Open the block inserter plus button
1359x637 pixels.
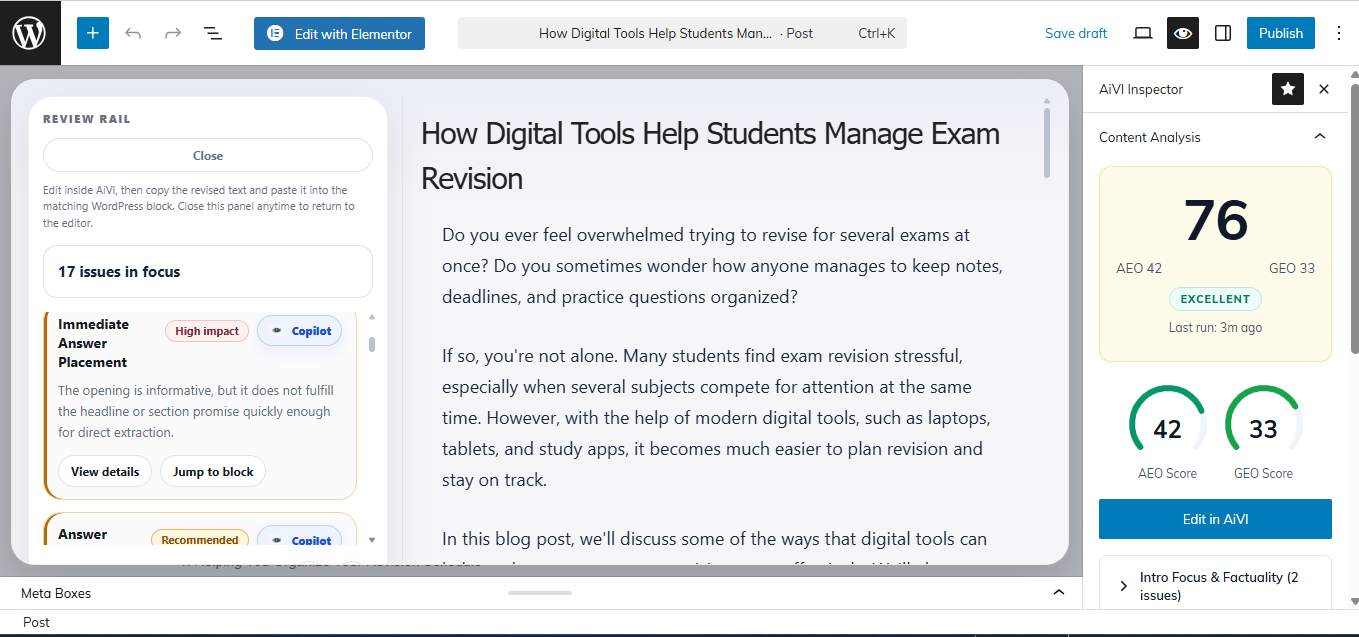pyautogui.click(x=93, y=33)
